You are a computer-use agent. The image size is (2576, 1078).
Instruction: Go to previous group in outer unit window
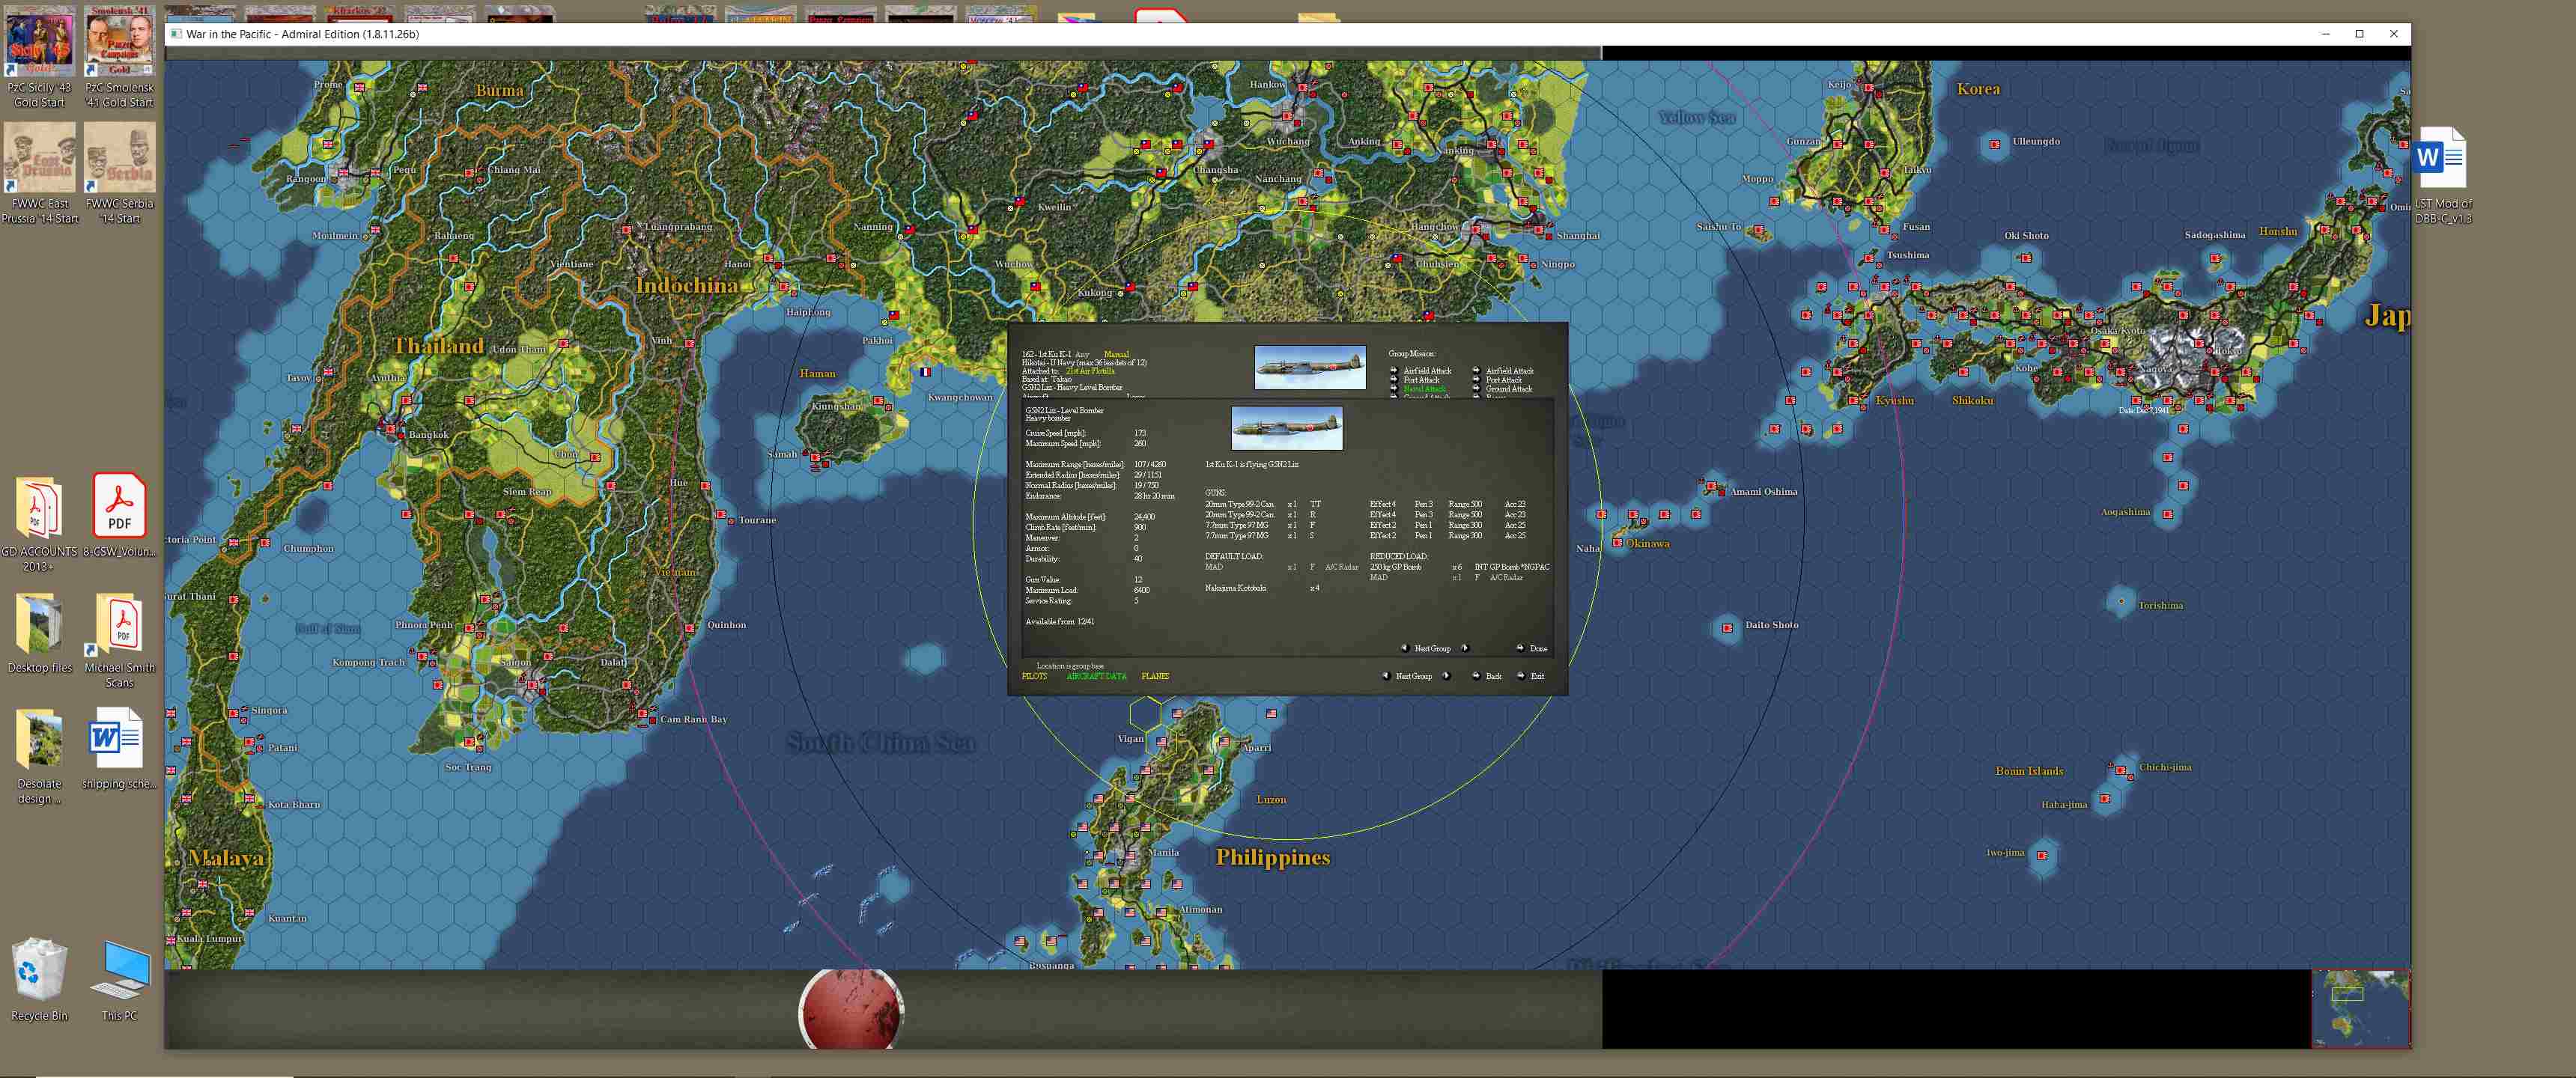point(1385,676)
